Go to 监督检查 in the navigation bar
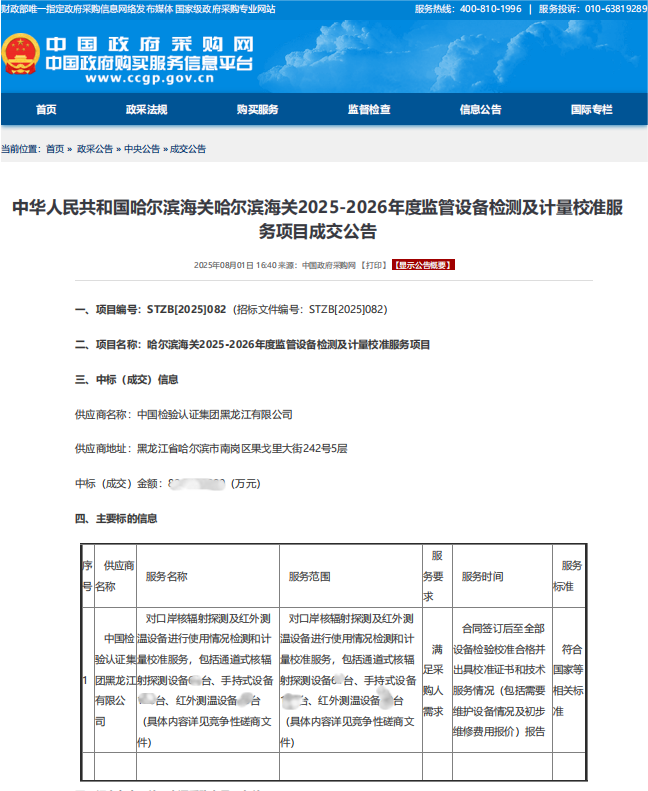This screenshot has width=648, height=791. (369, 110)
